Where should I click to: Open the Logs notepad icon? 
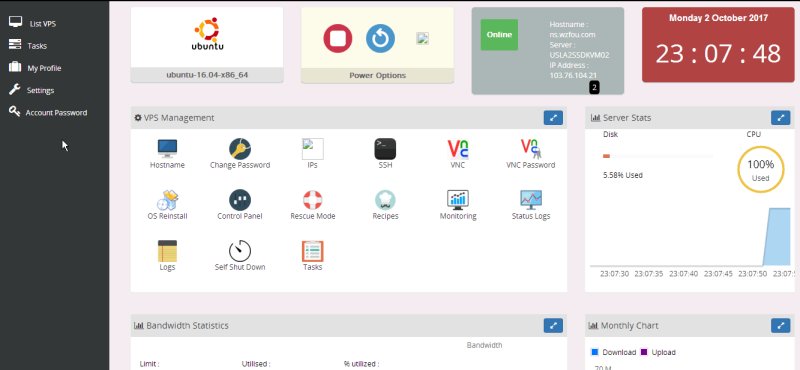click(x=167, y=251)
